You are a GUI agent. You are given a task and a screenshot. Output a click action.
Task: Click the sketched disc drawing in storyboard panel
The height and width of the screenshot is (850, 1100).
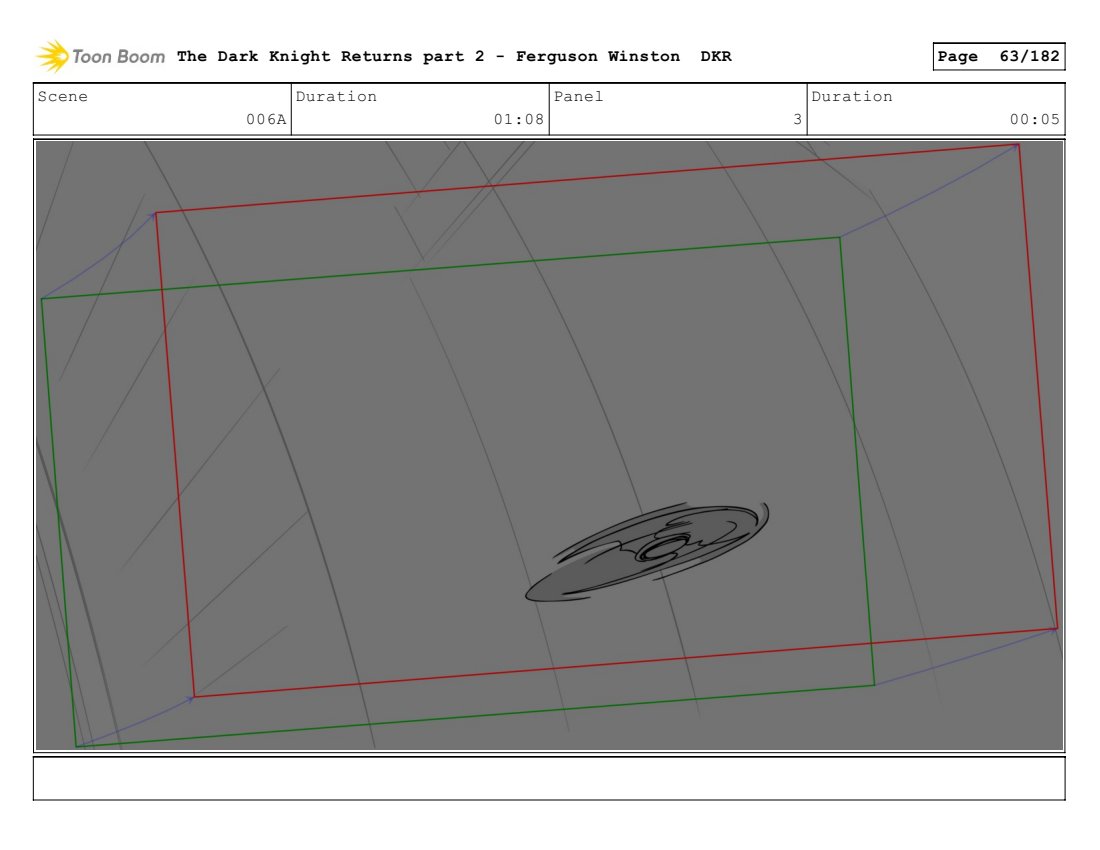pos(647,552)
